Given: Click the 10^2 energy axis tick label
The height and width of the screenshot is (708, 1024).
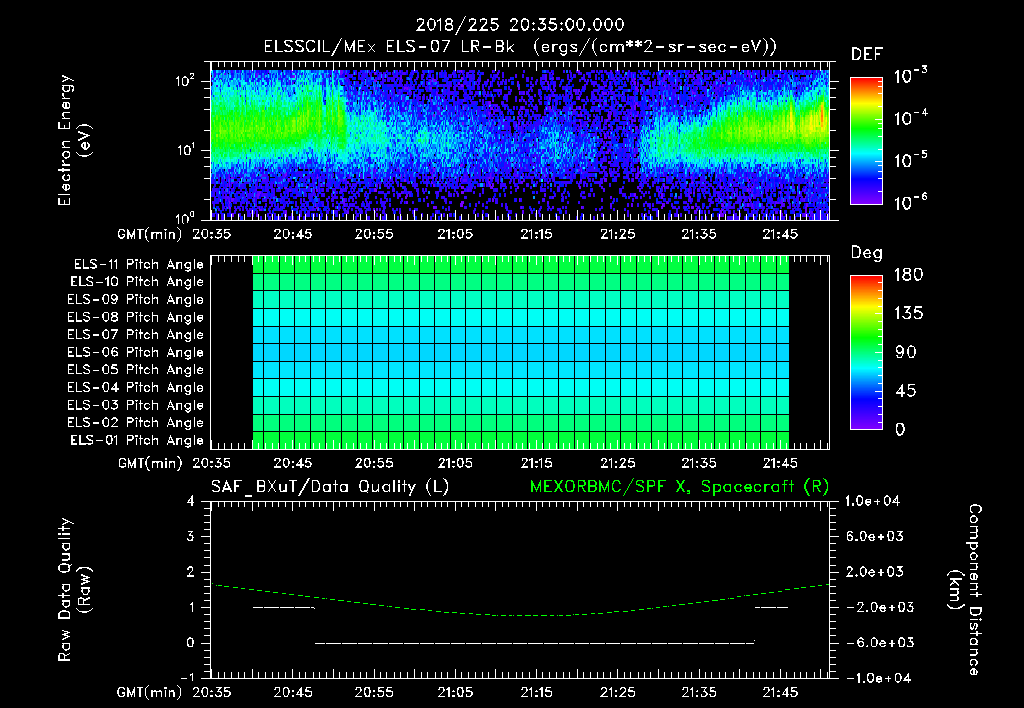Looking at the screenshot, I should pos(185,81).
